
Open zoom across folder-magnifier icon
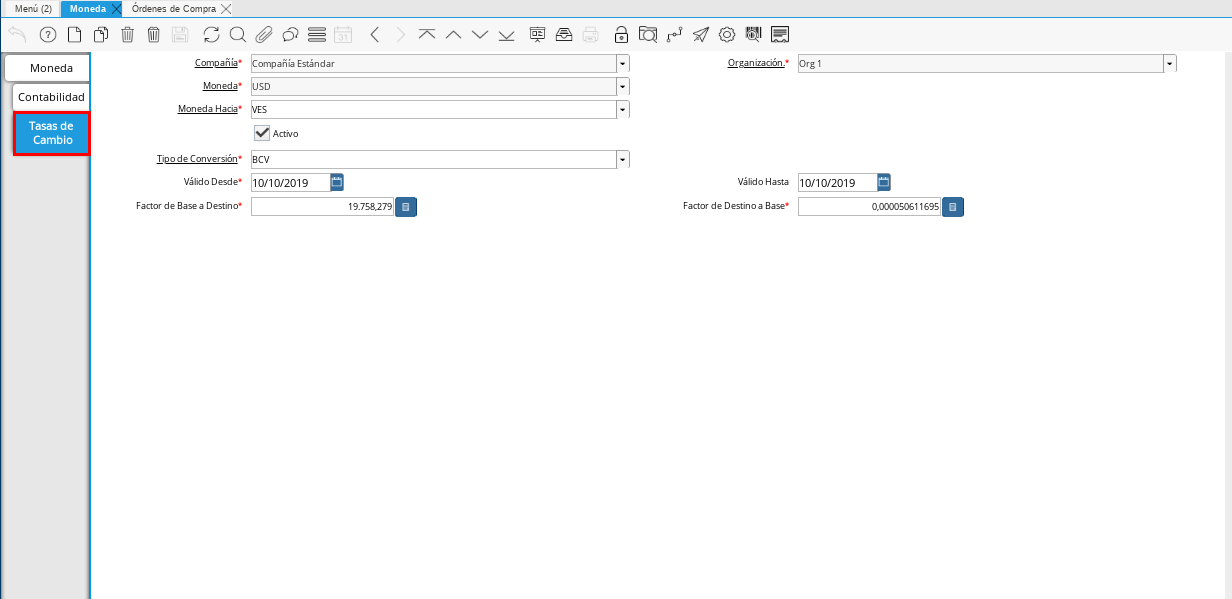tap(648, 34)
